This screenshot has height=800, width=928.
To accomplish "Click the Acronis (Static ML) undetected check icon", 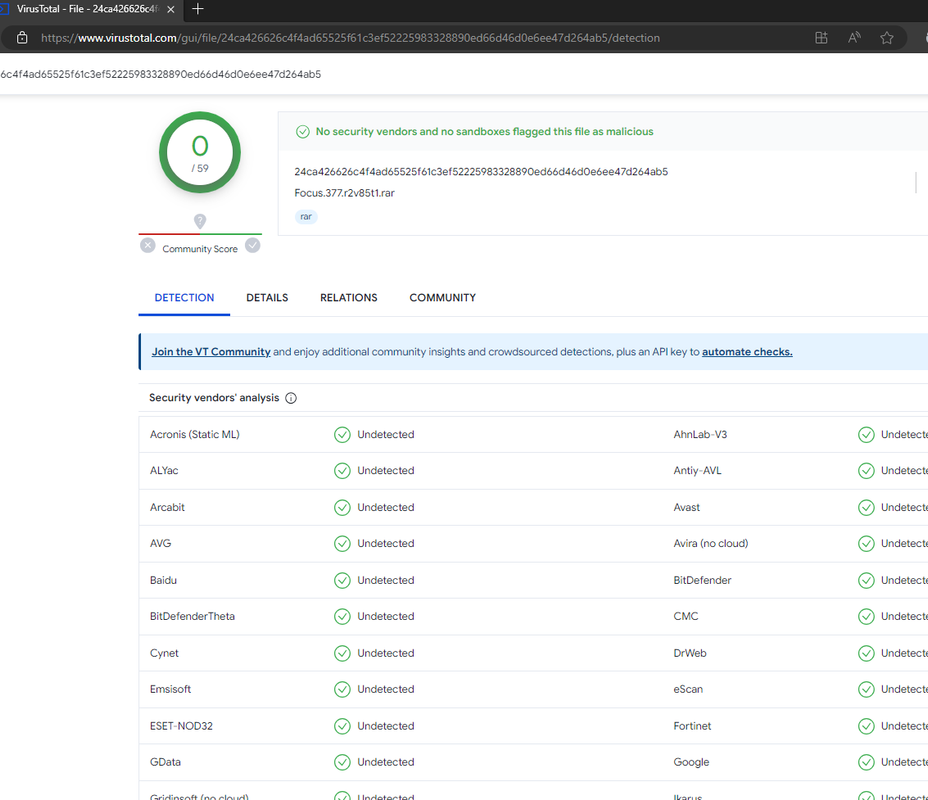I will point(342,435).
